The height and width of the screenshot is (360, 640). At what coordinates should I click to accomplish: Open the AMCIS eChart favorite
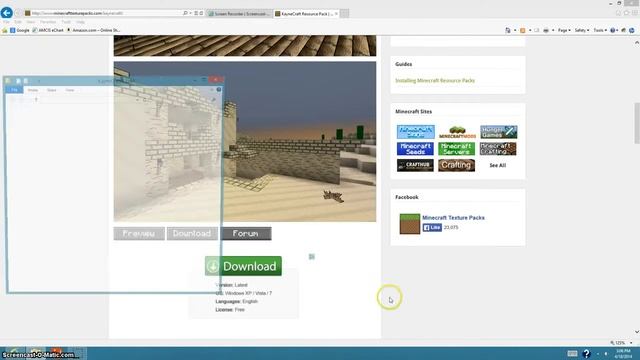(x=48, y=30)
